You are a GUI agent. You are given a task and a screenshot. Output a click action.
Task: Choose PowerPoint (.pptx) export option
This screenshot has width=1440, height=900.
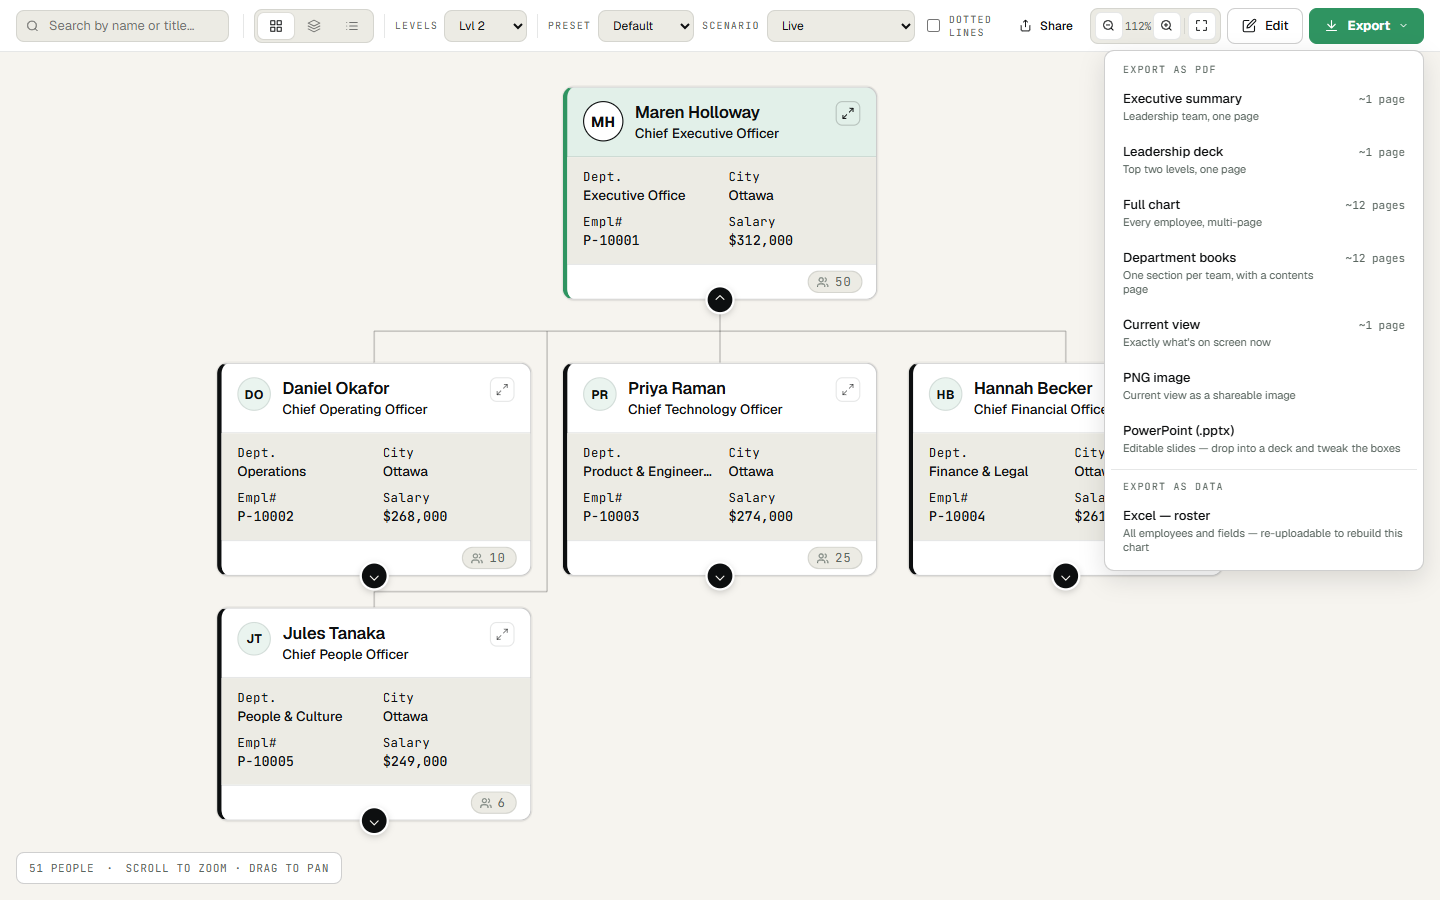click(1264, 439)
